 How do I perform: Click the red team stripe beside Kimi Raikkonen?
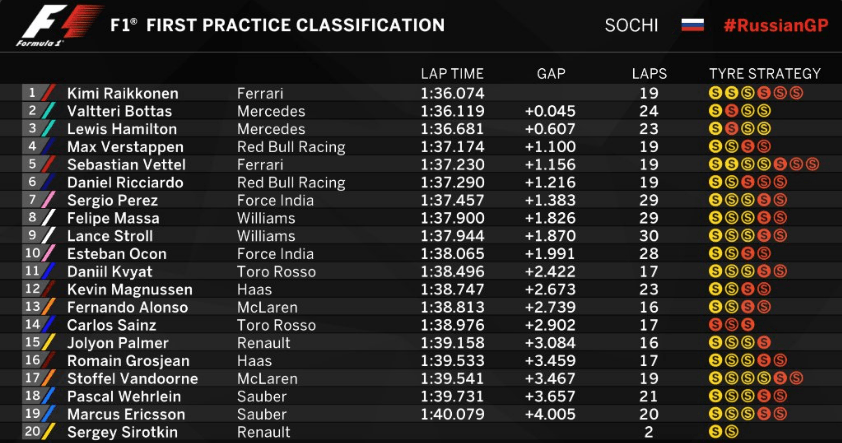pos(49,93)
